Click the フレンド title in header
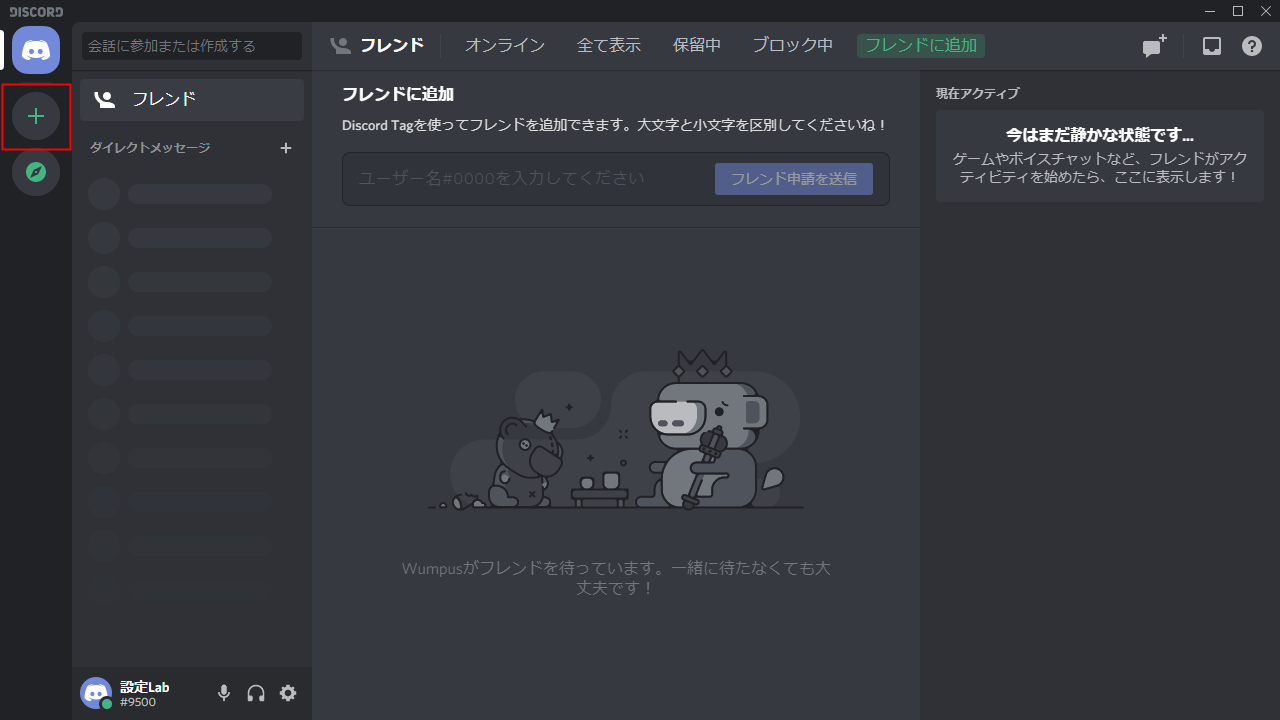The width and height of the screenshot is (1280, 720). click(x=392, y=46)
